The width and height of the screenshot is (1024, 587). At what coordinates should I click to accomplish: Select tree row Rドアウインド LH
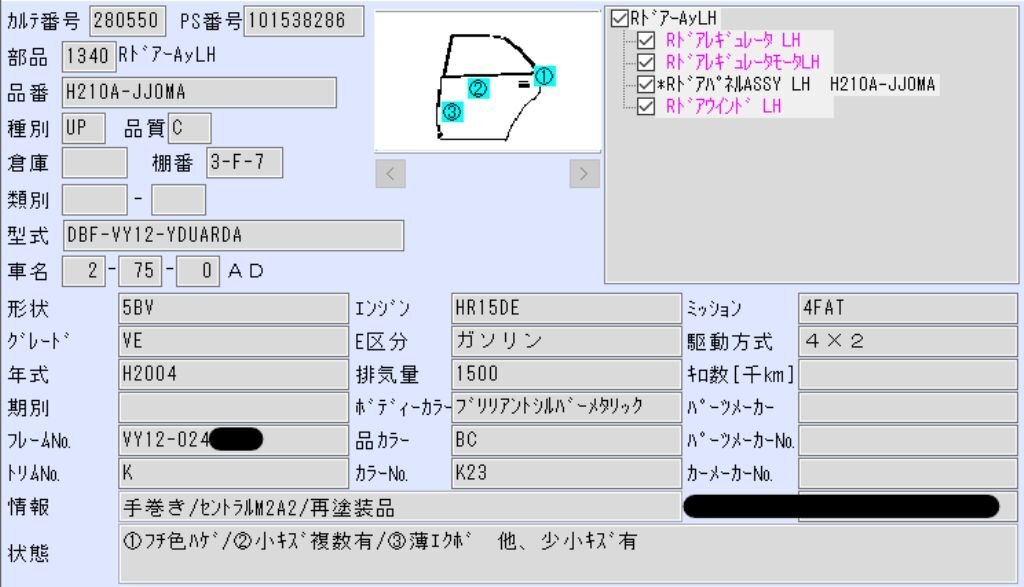point(723,106)
